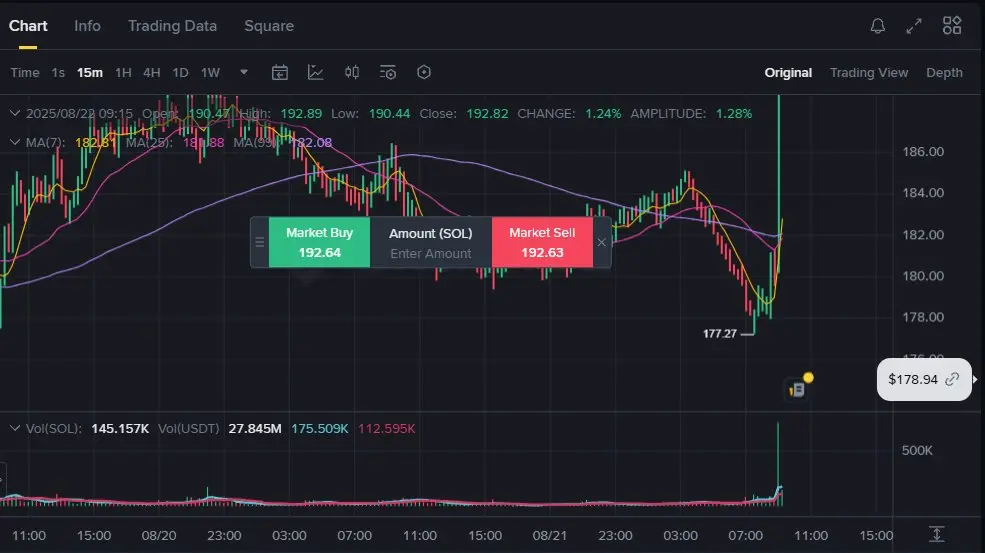Click the AMPLITUDE 1.28% value
This screenshot has width=985, height=553.
pyautogui.click(x=734, y=113)
